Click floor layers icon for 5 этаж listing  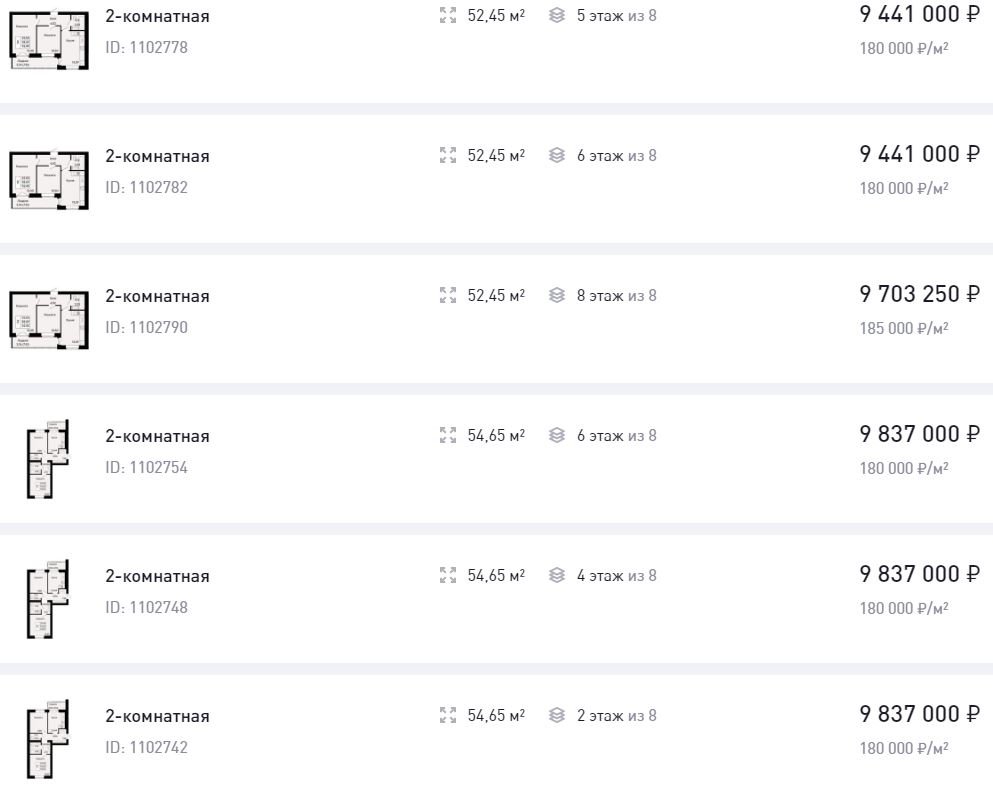[557, 15]
